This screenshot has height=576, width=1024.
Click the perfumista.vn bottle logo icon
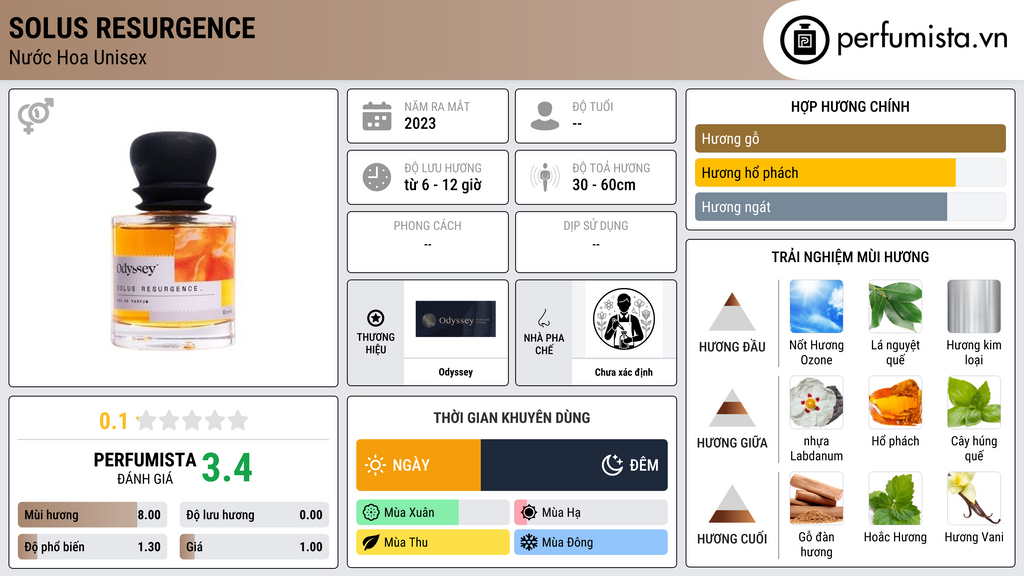804,40
